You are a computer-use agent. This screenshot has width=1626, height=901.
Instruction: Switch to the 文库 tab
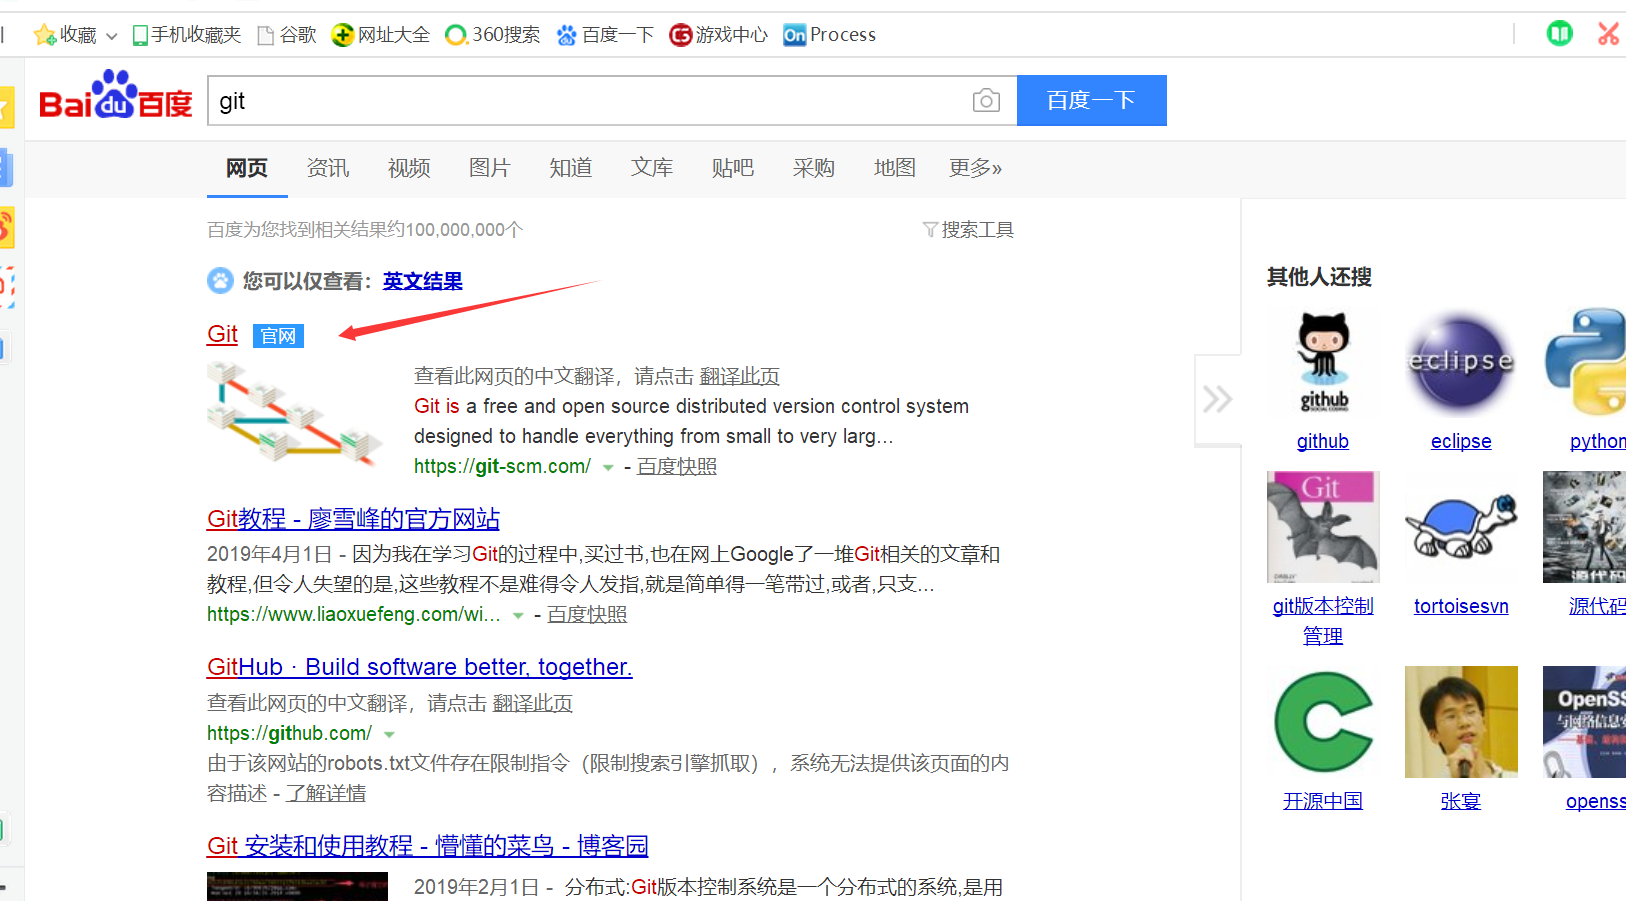click(652, 168)
